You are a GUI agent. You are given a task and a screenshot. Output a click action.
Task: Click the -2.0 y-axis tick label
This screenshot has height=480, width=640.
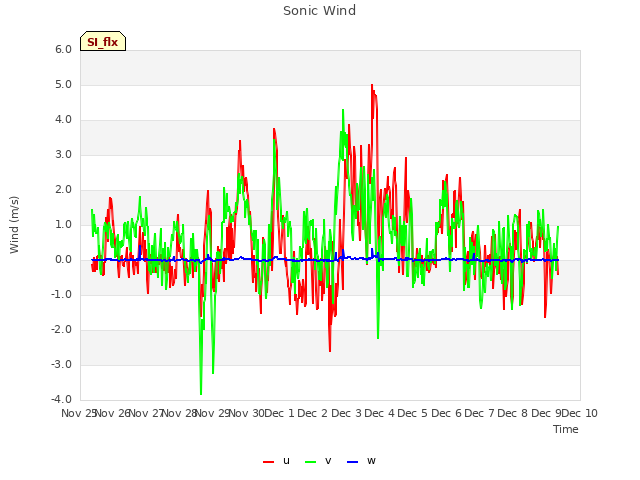coord(62,329)
